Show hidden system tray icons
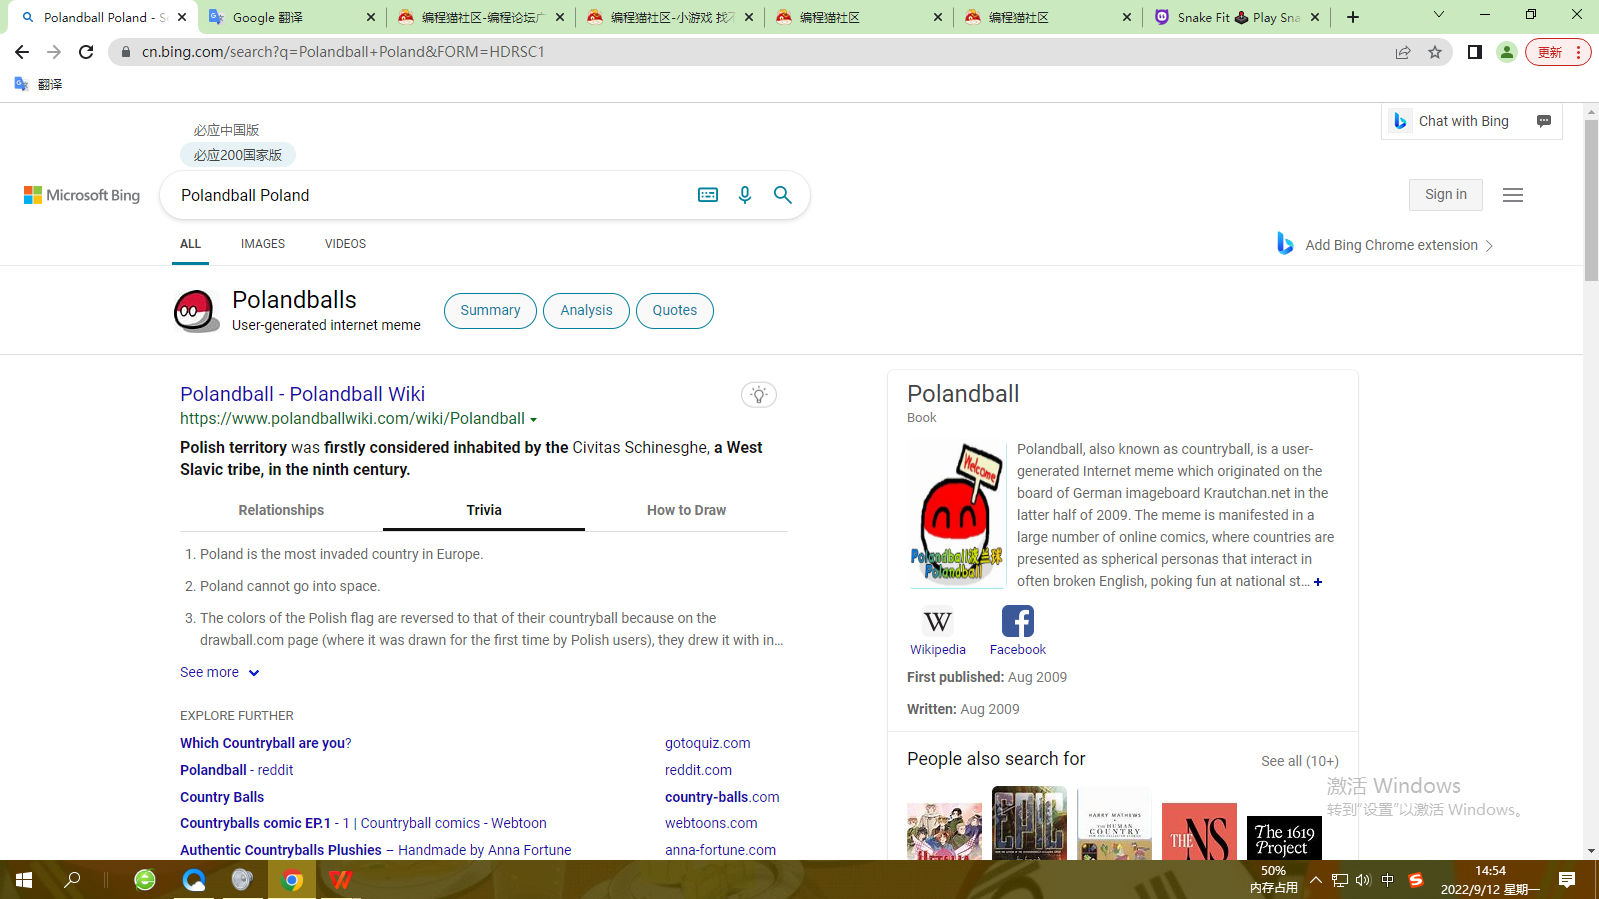This screenshot has height=899, width=1599. coord(1316,880)
